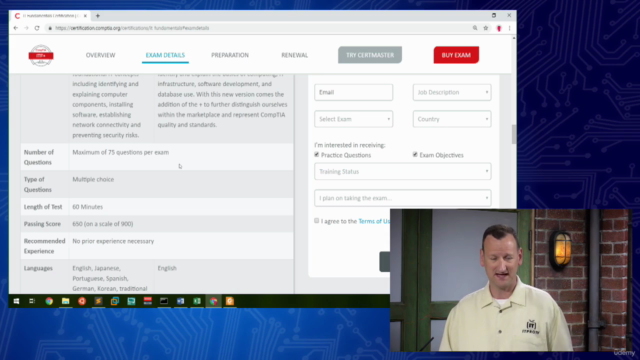
Task: Click 'No prior experience necessary' text
Action: pyautogui.click(x=113, y=241)
